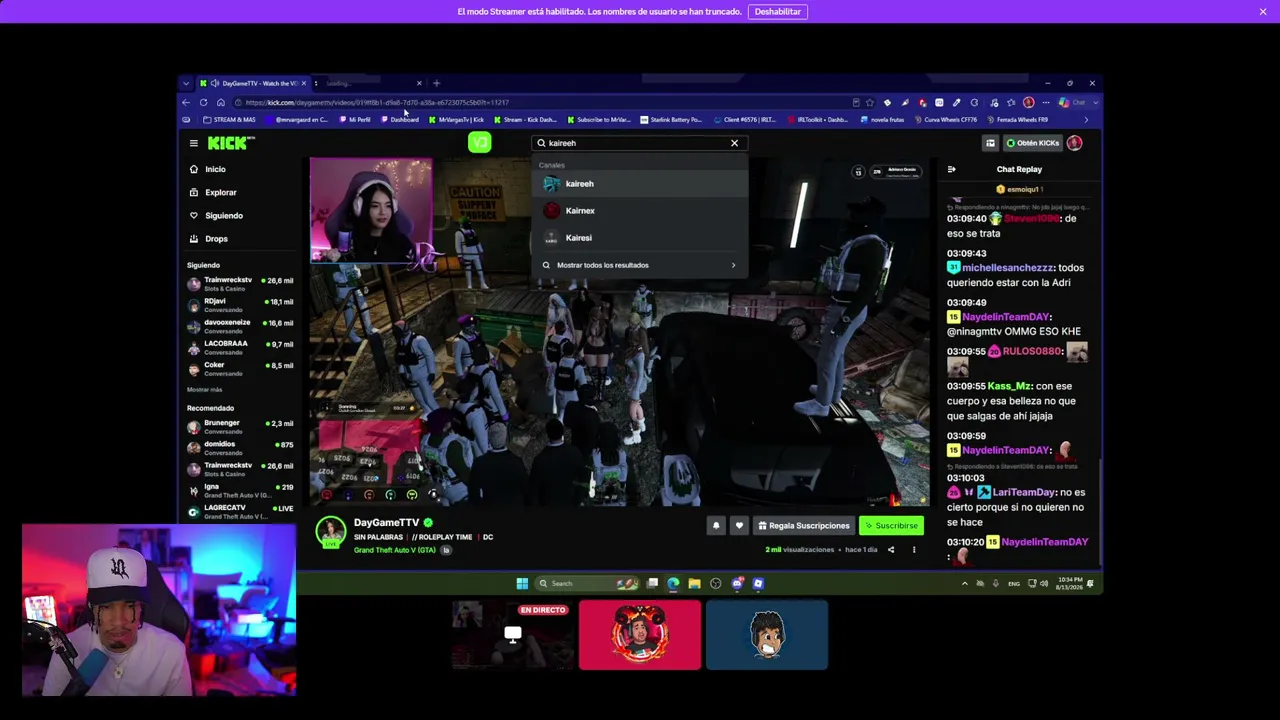Click the red circular avatar overlay thumbnail

[x=640, y=634]
